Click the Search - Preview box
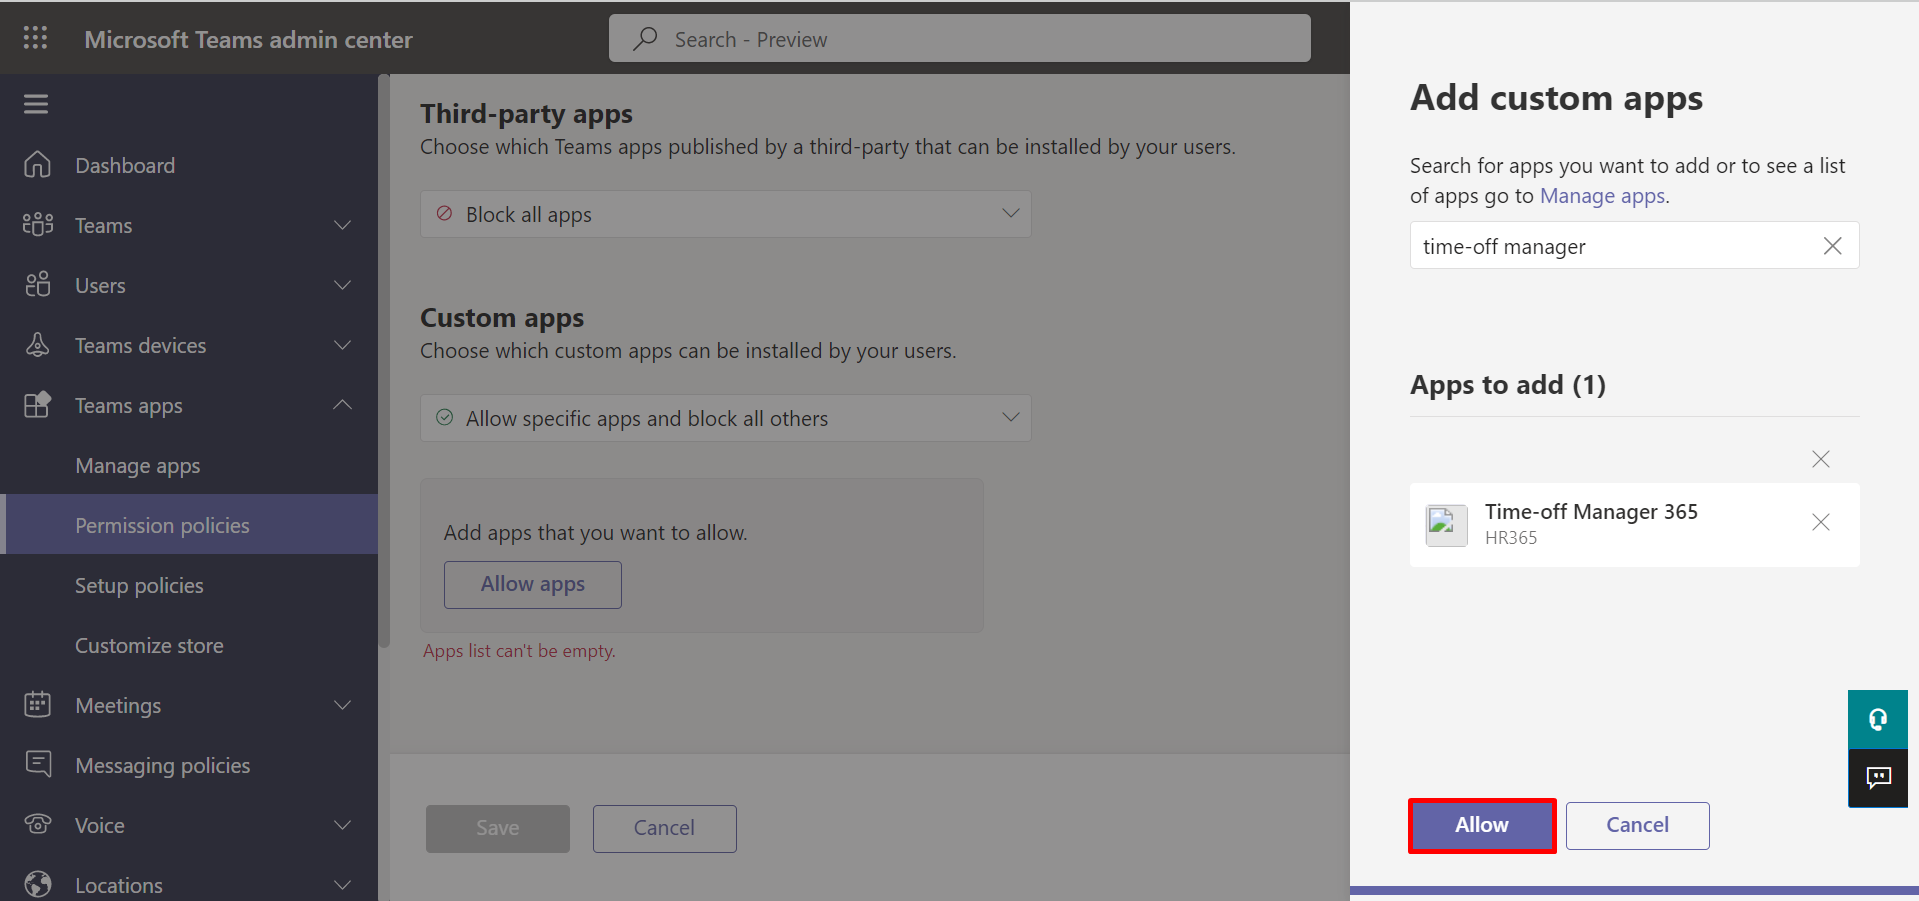This screenshot has height=901, width=1919. pyautogui.click(x=960, y=38)
